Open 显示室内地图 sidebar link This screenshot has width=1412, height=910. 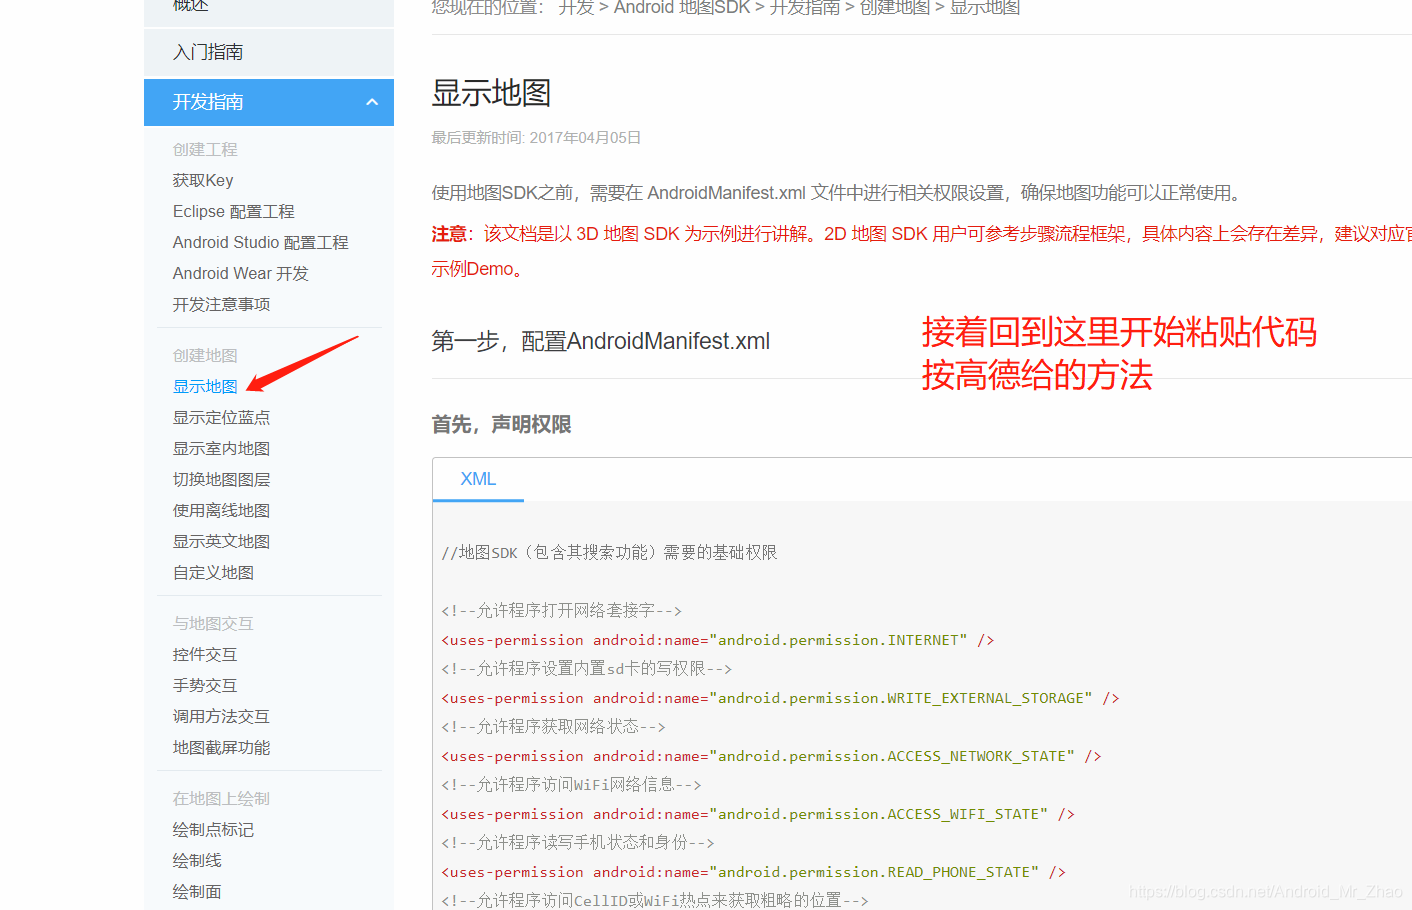[221, 448]
